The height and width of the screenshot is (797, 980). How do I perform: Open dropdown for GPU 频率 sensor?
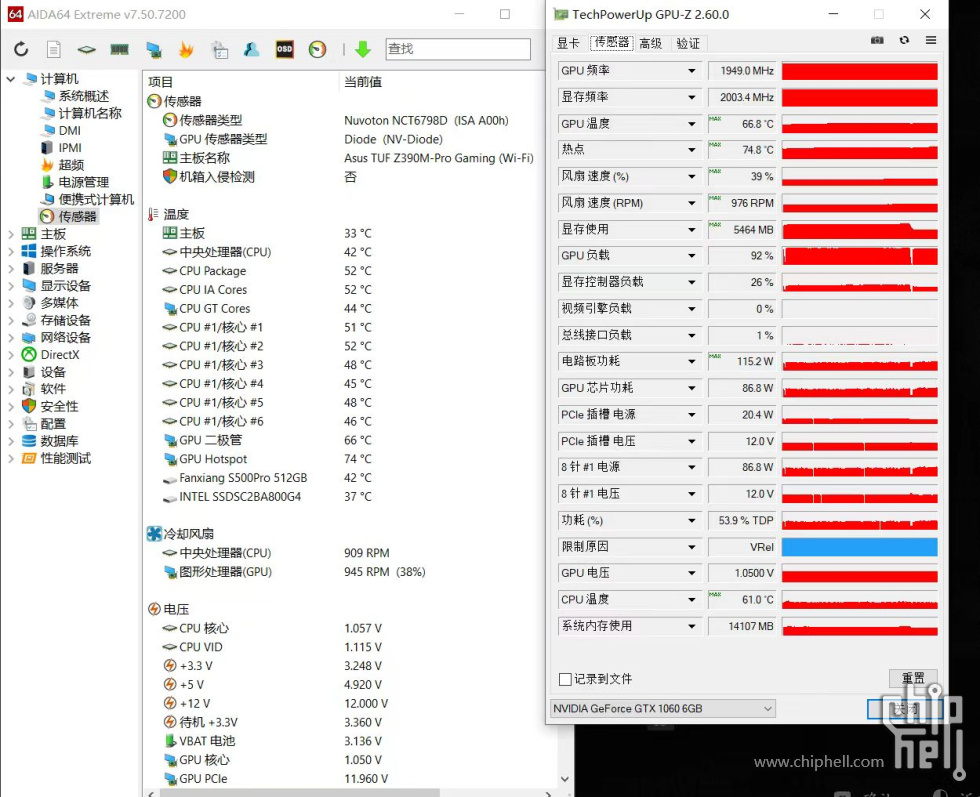691,71
